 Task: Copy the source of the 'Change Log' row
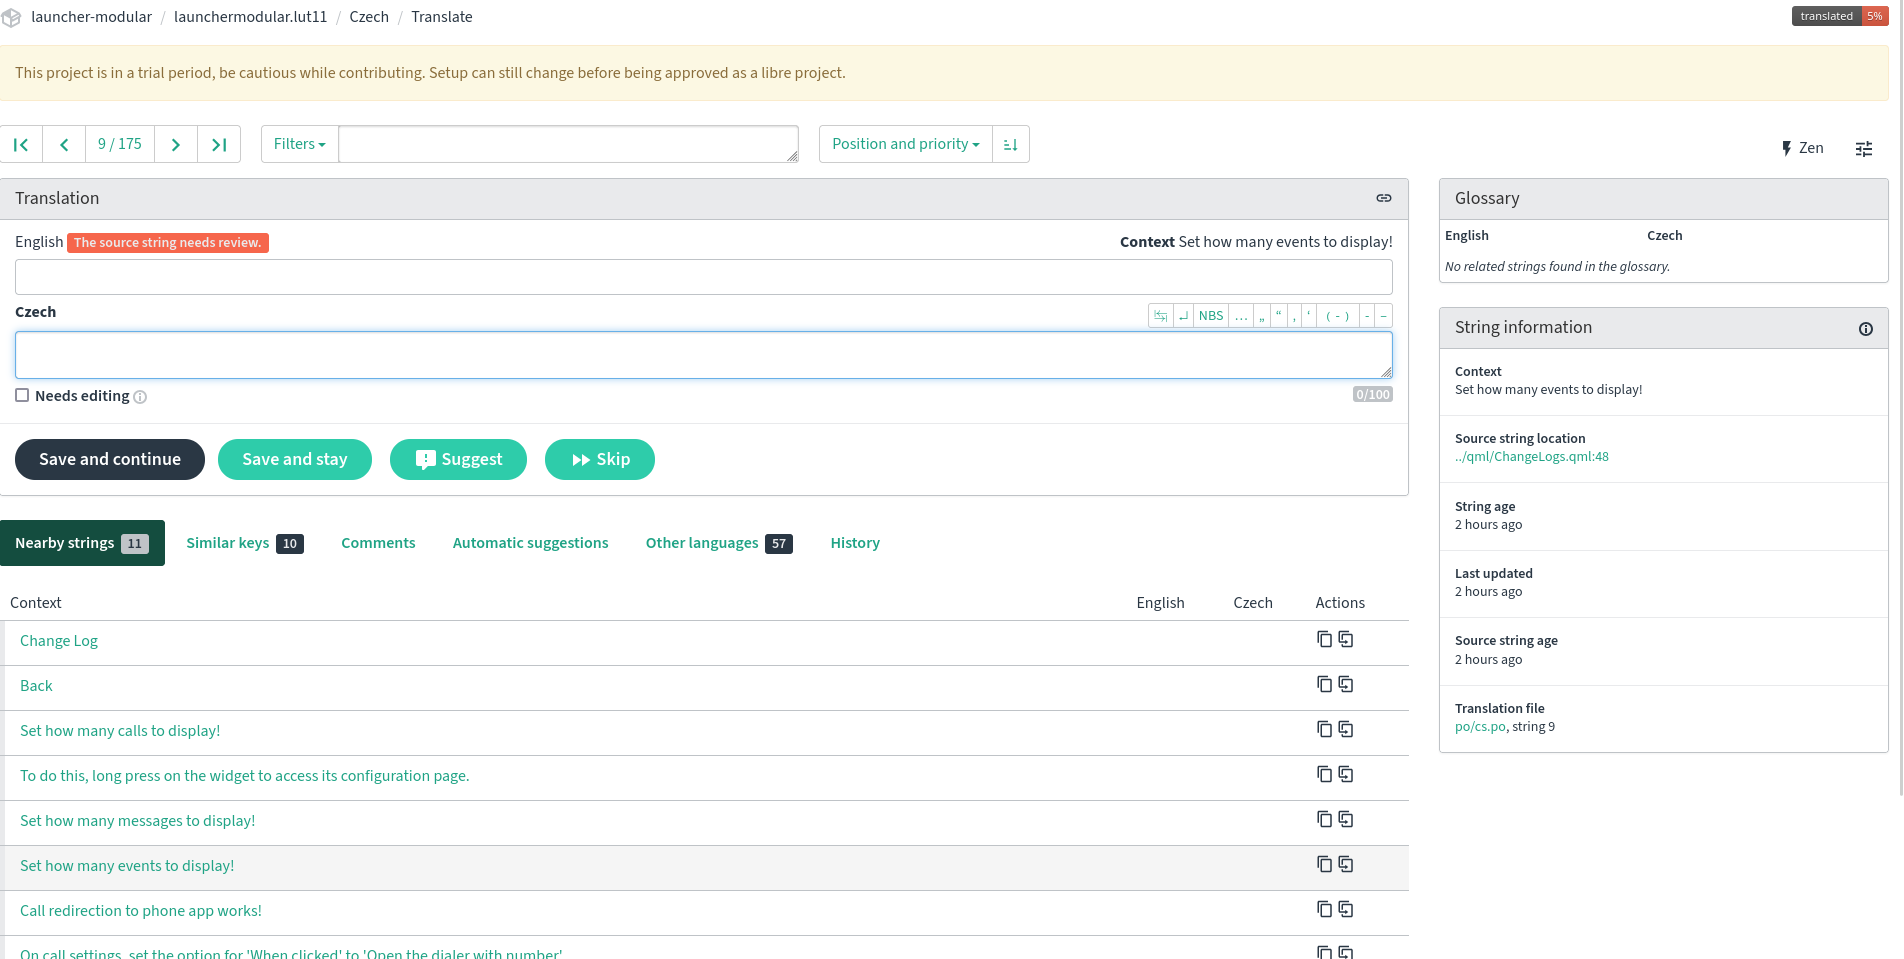pos(1325,639)
